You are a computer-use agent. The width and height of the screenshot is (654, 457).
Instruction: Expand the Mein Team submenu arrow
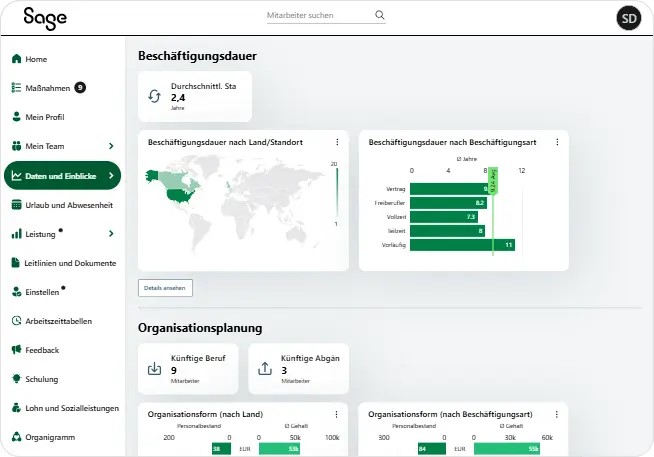[111, 146]
